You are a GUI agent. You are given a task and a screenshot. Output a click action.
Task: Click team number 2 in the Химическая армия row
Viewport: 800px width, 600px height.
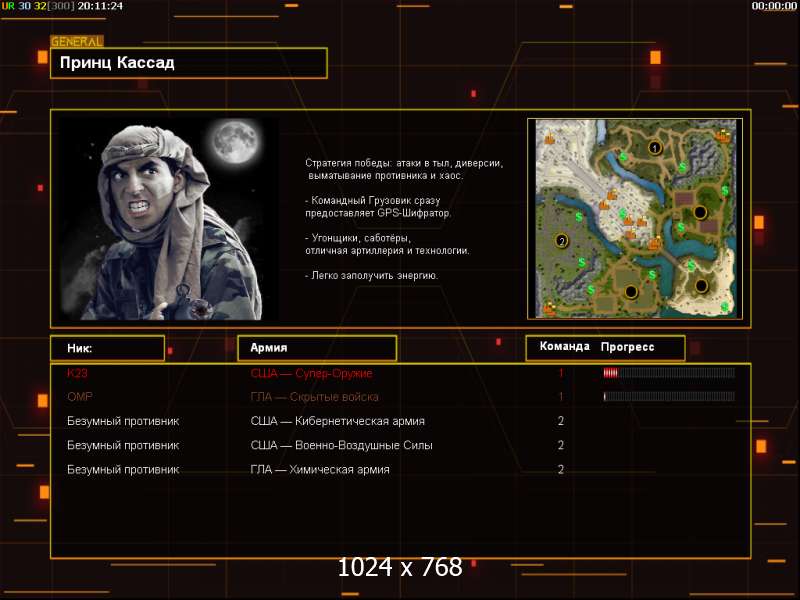point(561,469)
